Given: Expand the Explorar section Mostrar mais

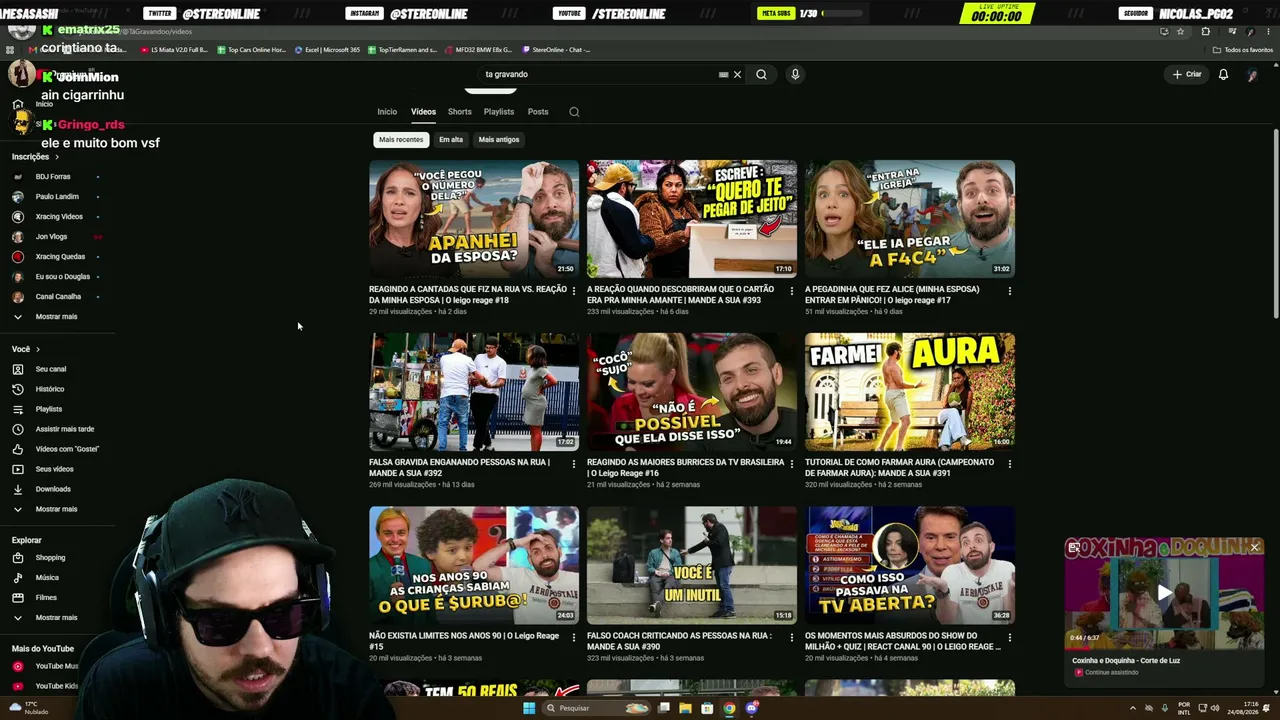Looking at the screenshot, I should [56, 618].
